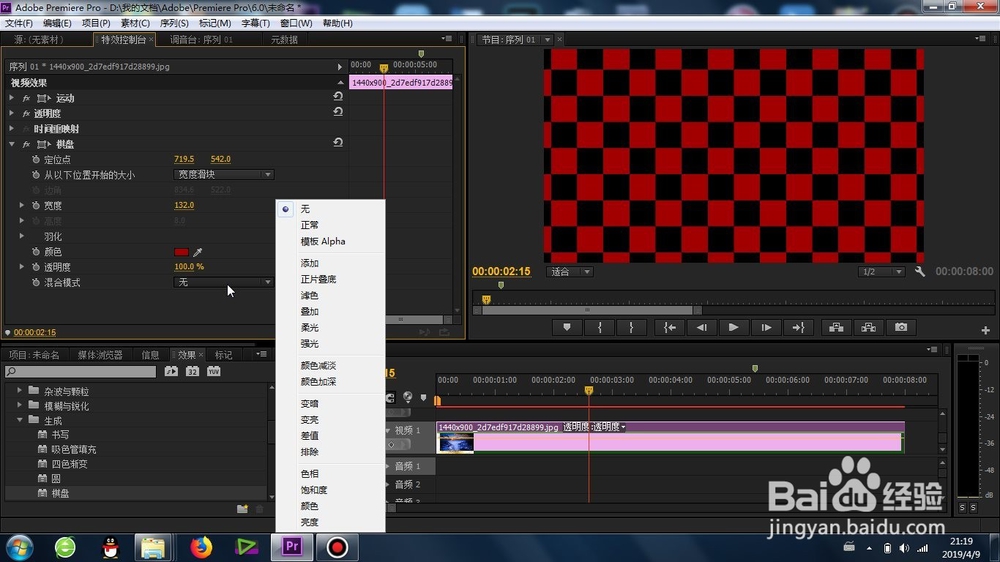This screenshot has height=562, width=1000.
Task: Mark out point in program monitor
Action: click(631, 327)
